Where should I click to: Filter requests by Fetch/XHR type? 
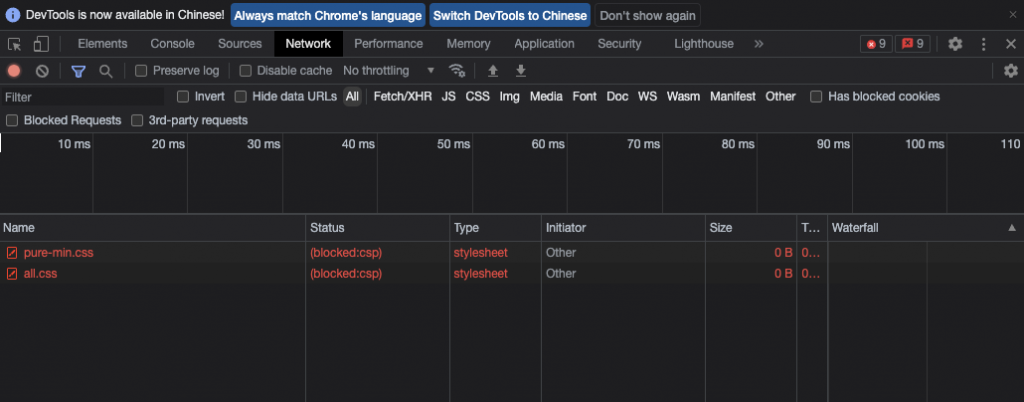click(x=403, y=96)
